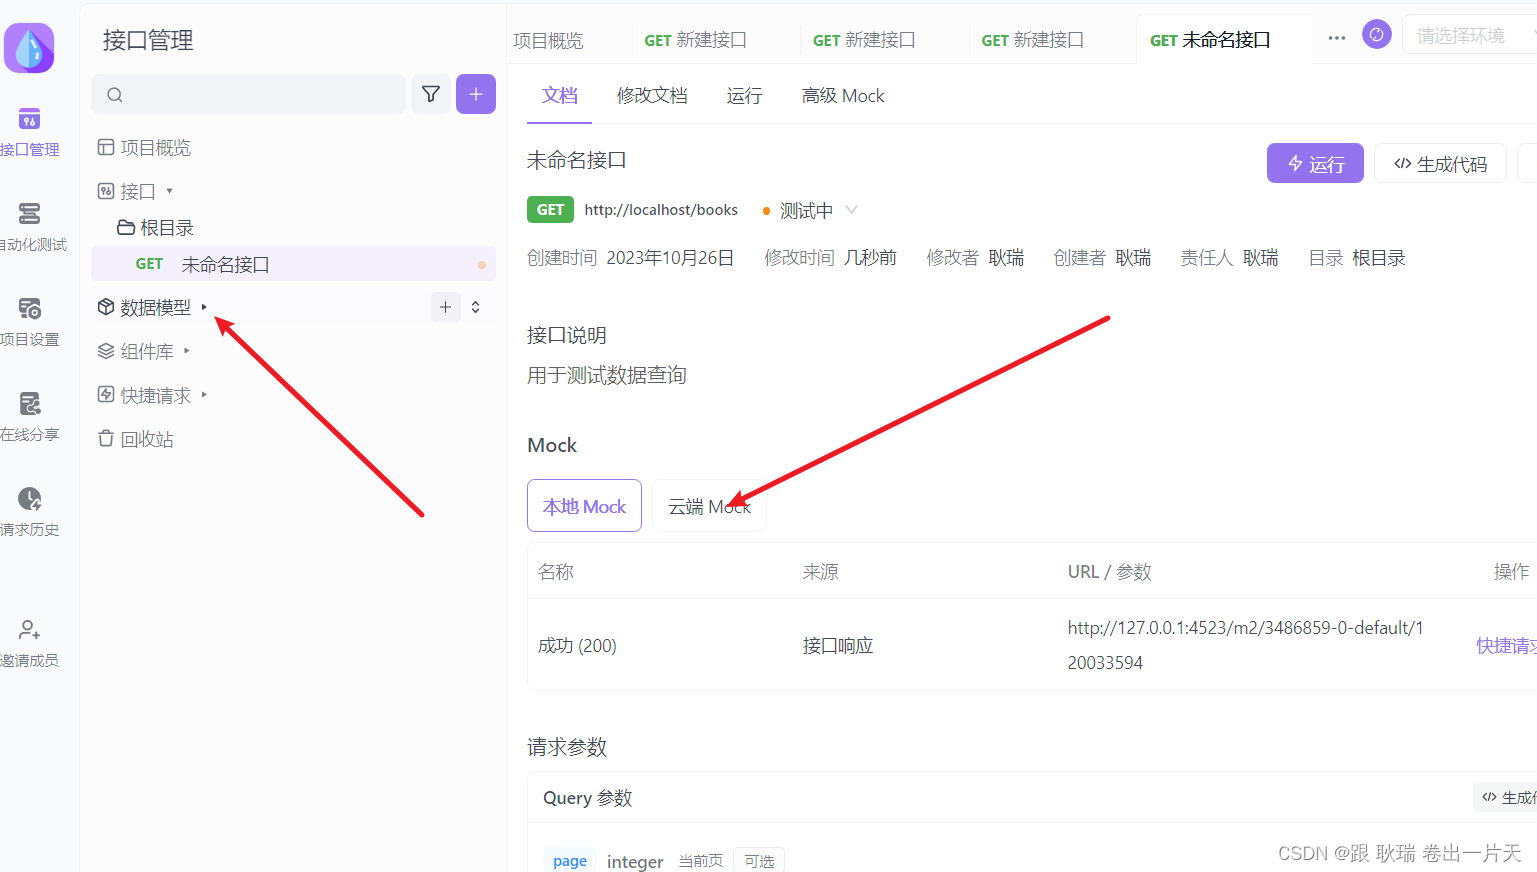1537x872 pixels.
Task: Open the 修改文档 sub-tab
Action: (652, 96)
